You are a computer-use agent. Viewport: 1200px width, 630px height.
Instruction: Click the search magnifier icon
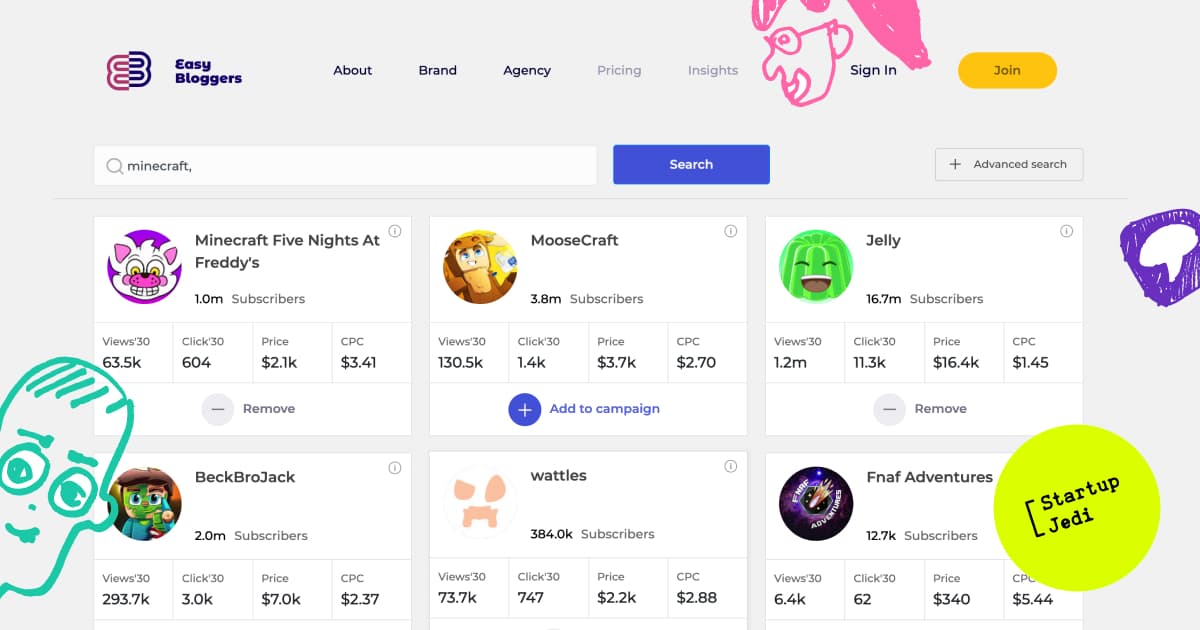tap(115, 166)
